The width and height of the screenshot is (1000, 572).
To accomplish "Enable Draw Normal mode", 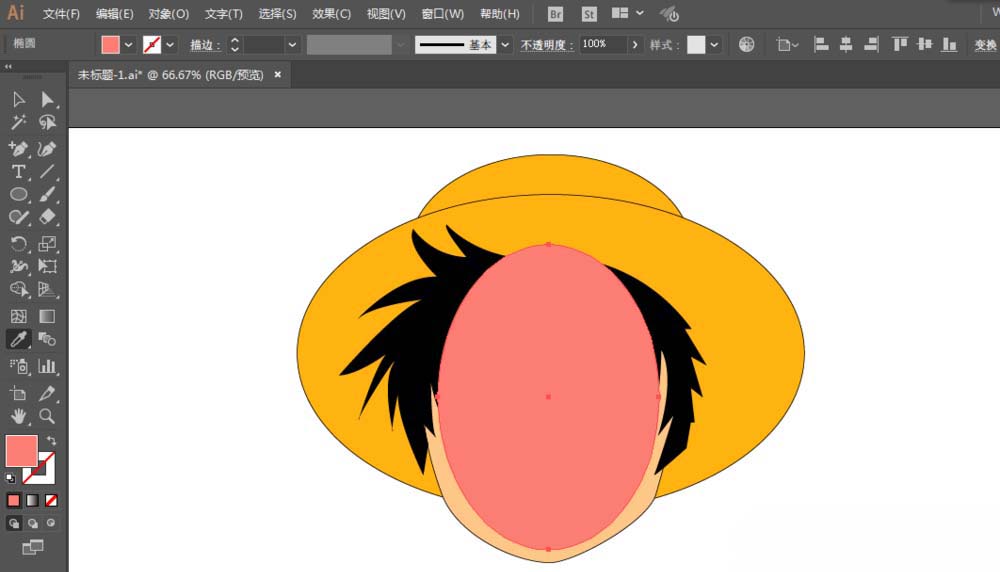I will (14, 523).
